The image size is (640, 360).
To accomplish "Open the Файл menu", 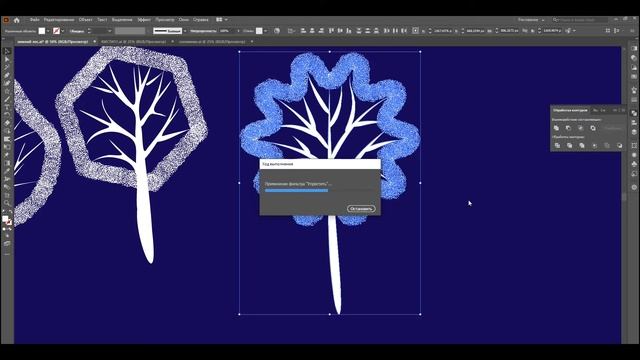I will coord(35,20).
